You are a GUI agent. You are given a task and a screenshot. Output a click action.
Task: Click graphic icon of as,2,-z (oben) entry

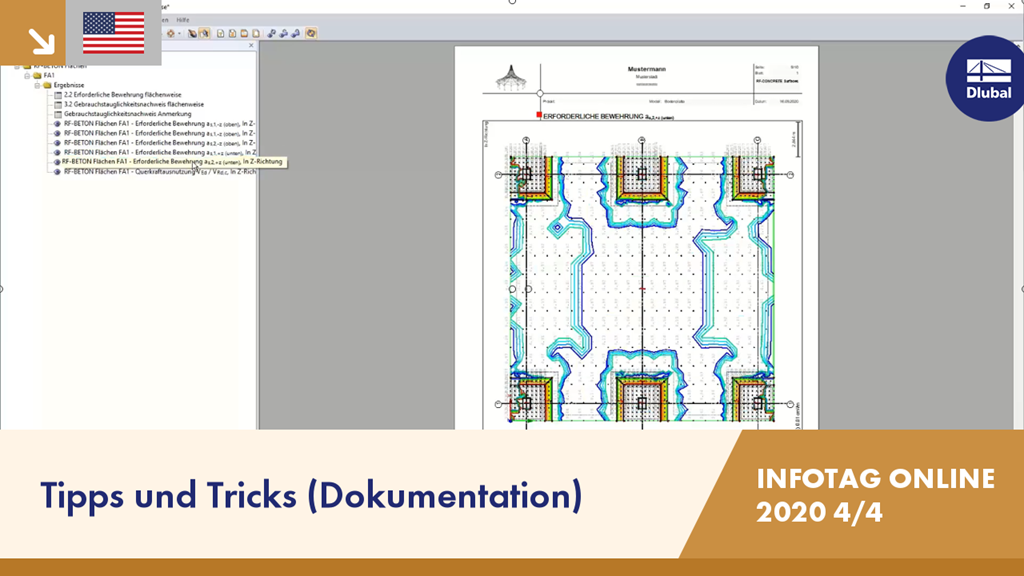click(x=57, y=143)
